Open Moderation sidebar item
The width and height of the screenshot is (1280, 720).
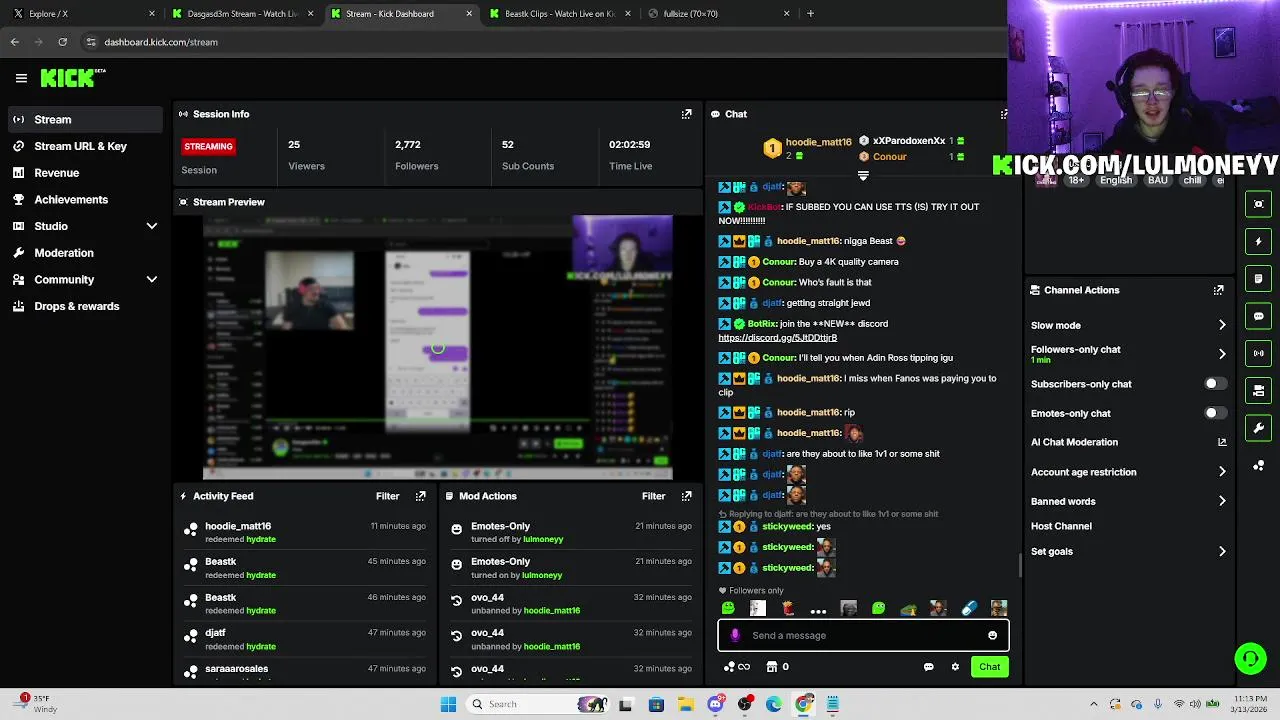coord(85,253)
